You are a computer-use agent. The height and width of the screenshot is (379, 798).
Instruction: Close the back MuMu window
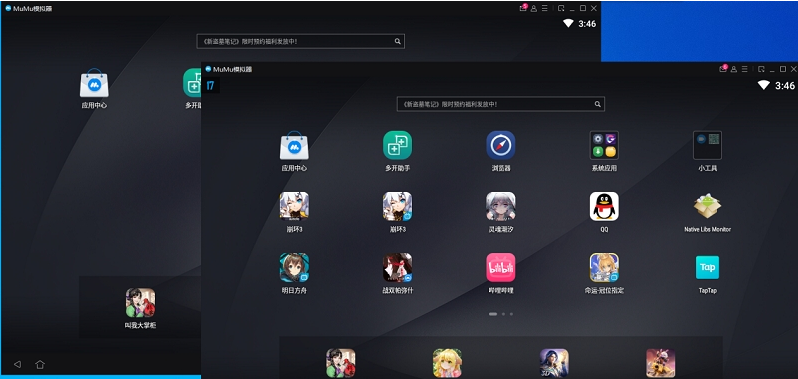[593, 8]
